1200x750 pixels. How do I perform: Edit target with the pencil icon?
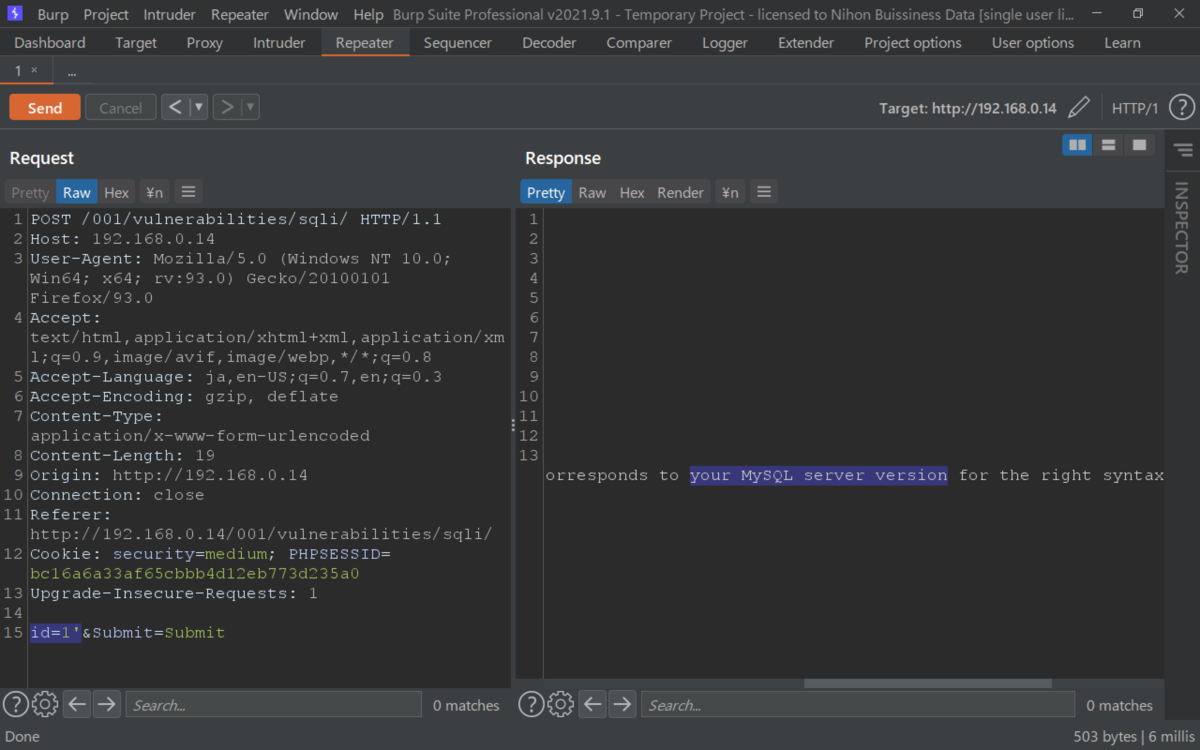tap(1079, 107)
